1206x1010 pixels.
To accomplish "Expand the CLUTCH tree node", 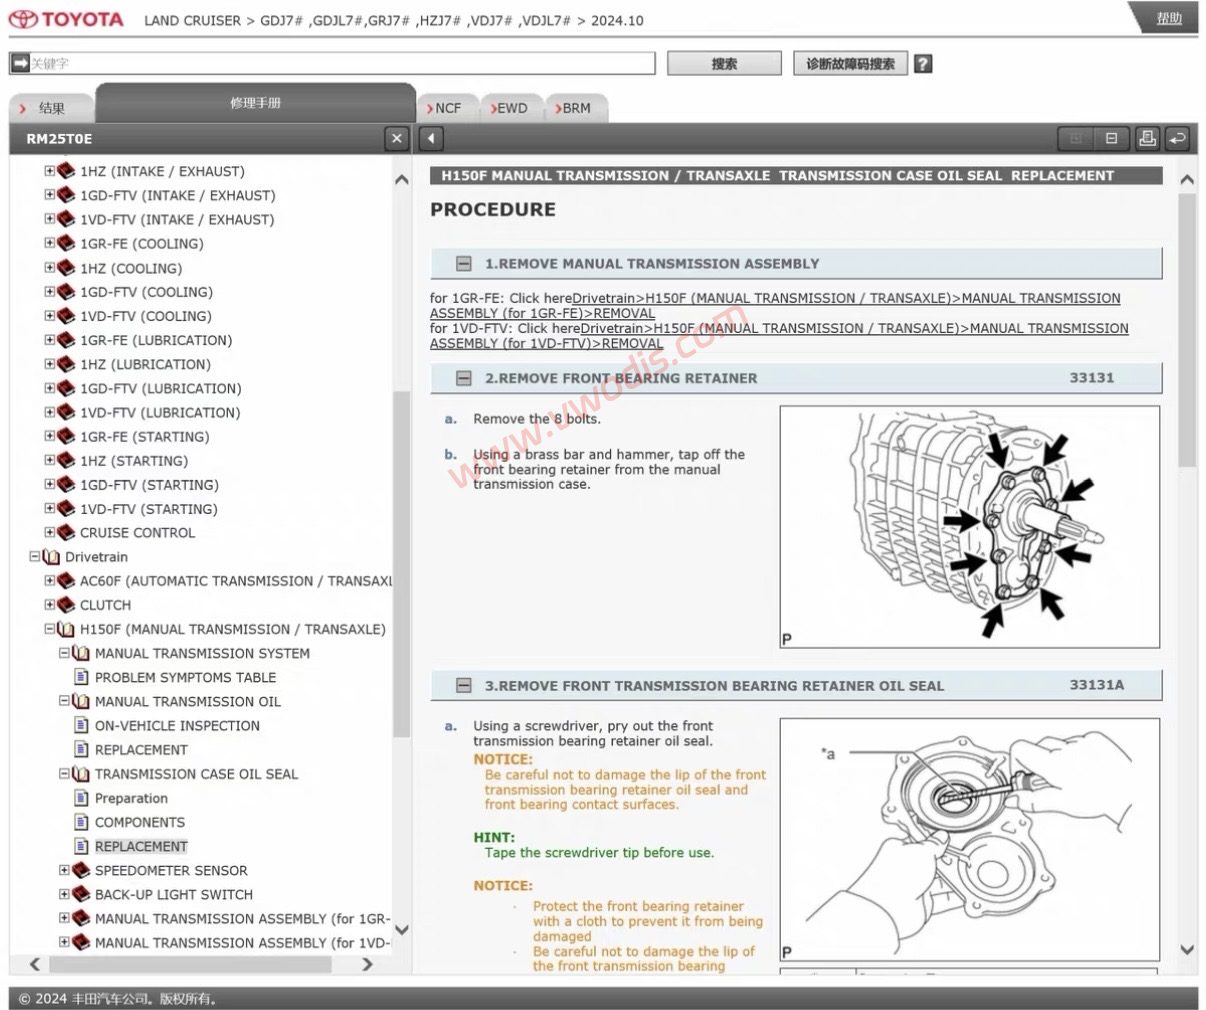I will (49, 605).
